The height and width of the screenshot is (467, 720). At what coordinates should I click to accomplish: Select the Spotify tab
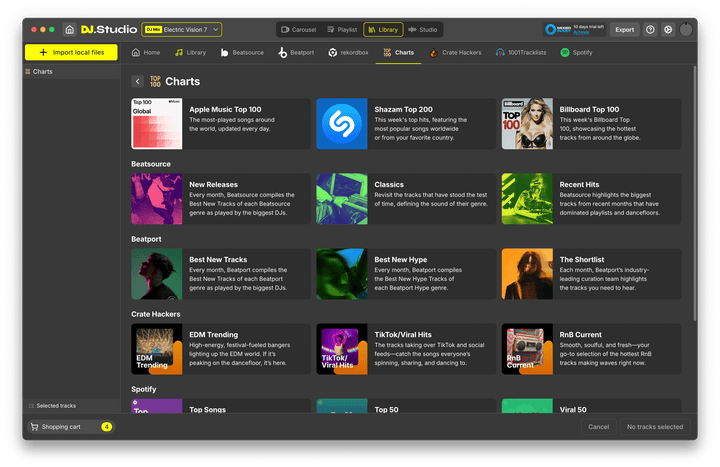(x=577, y=52)
